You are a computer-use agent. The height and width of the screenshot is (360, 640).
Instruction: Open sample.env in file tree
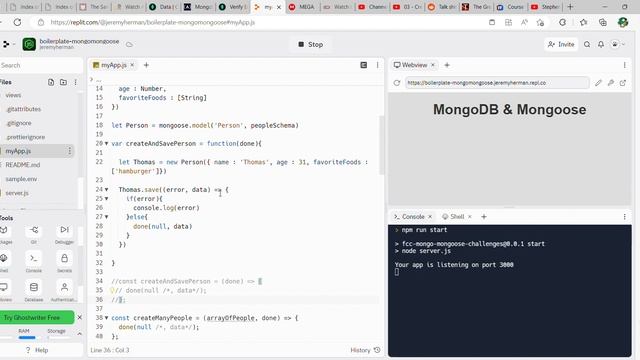tap(21, 179)
